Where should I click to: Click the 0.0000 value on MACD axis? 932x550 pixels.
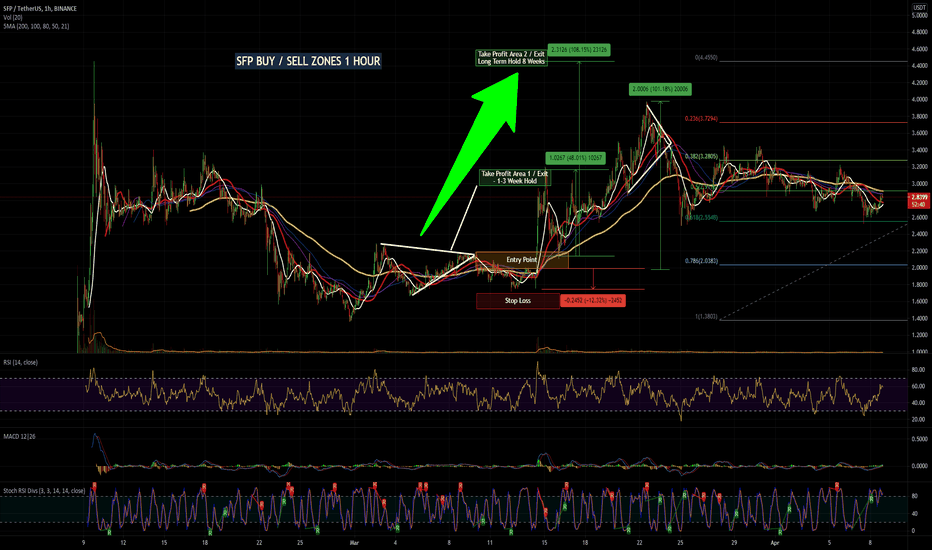[x=919, y=466]
